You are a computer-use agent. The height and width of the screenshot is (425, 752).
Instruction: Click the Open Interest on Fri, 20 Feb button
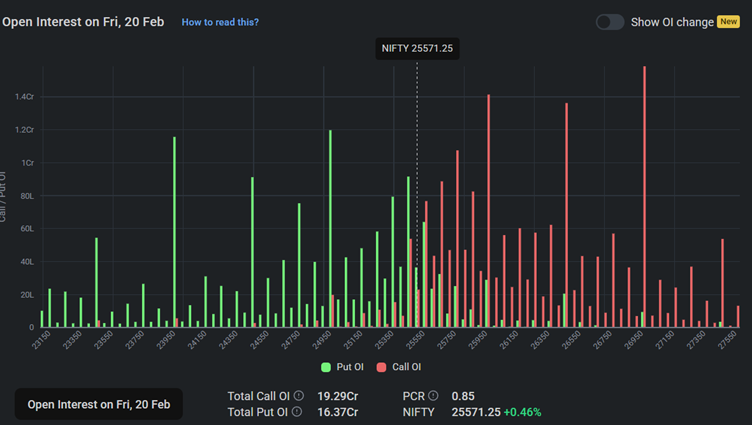pyautogui.click(x=98, y=404)
